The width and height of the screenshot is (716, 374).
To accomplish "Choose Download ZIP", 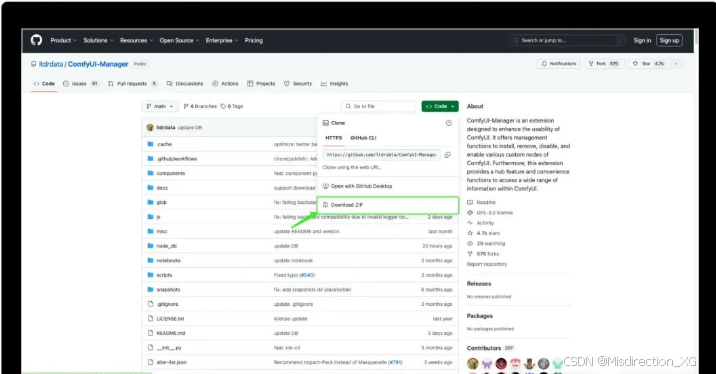I will [x=388, y=205].
